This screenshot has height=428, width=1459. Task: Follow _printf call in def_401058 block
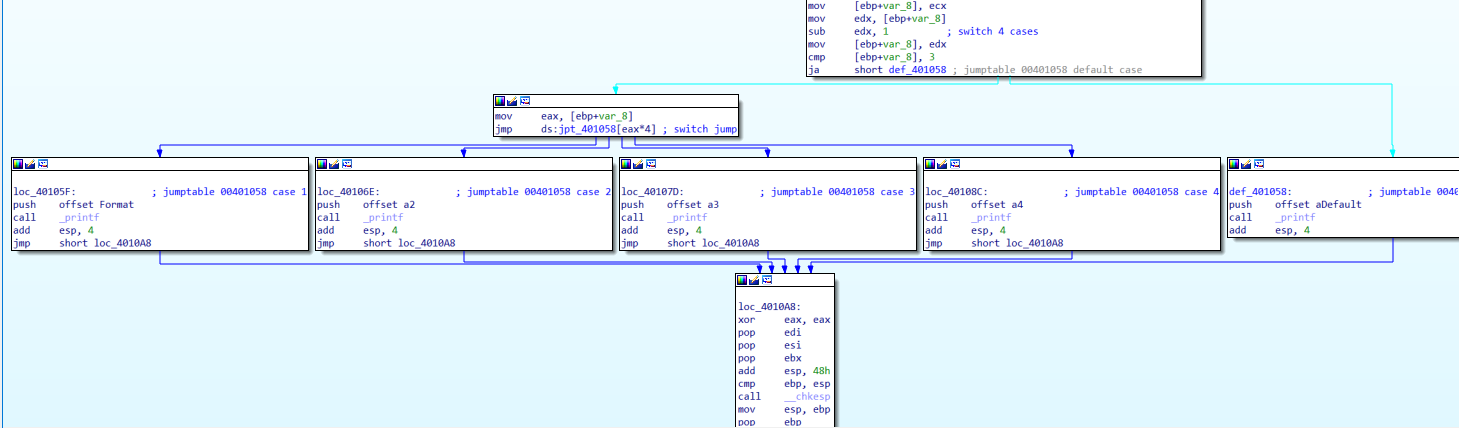coord(1295,218)
